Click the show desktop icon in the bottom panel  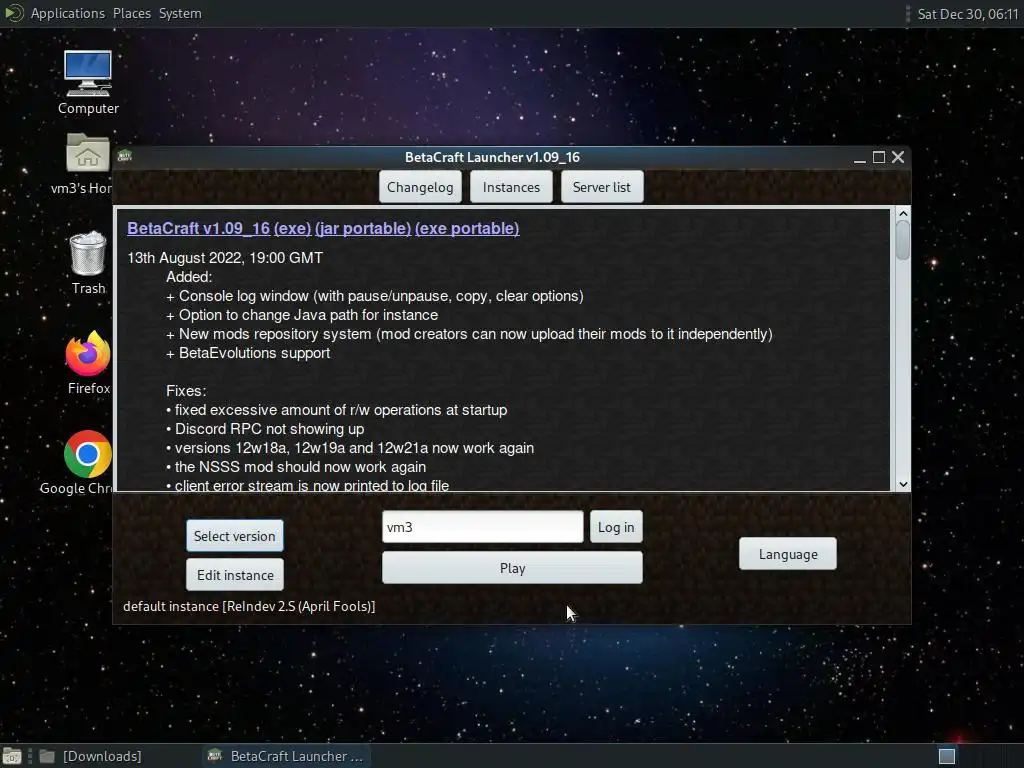pos(12,756)
